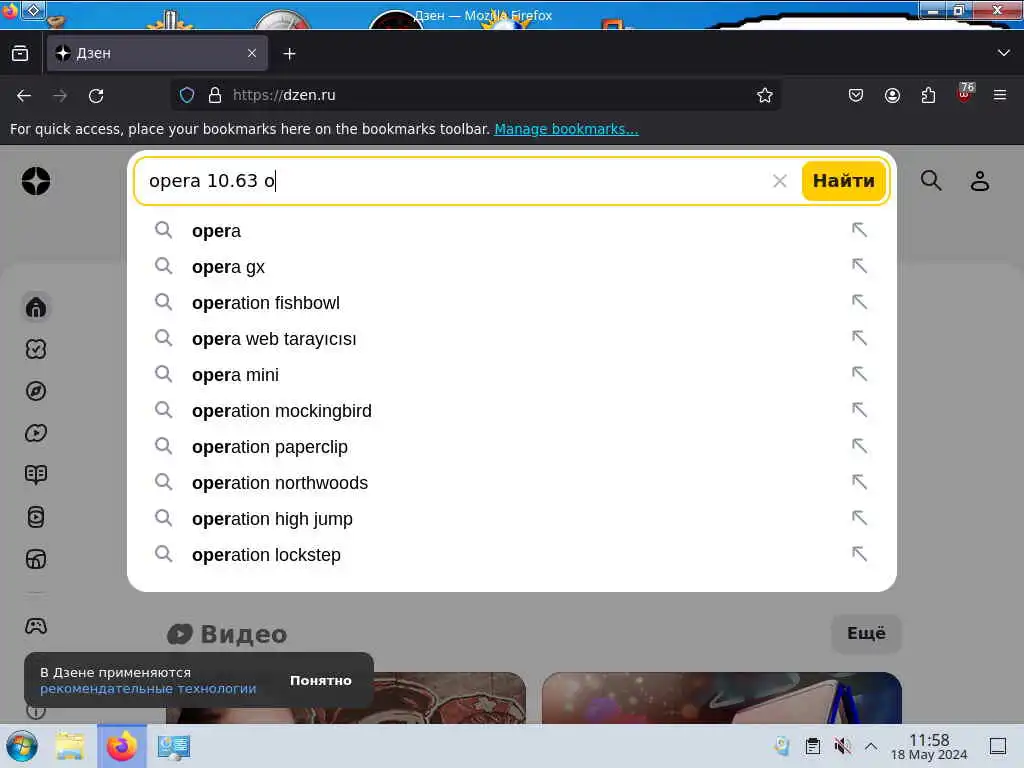Bookmark this page with the star
The image size is (1024, 768).
click(x=765, y=95)
